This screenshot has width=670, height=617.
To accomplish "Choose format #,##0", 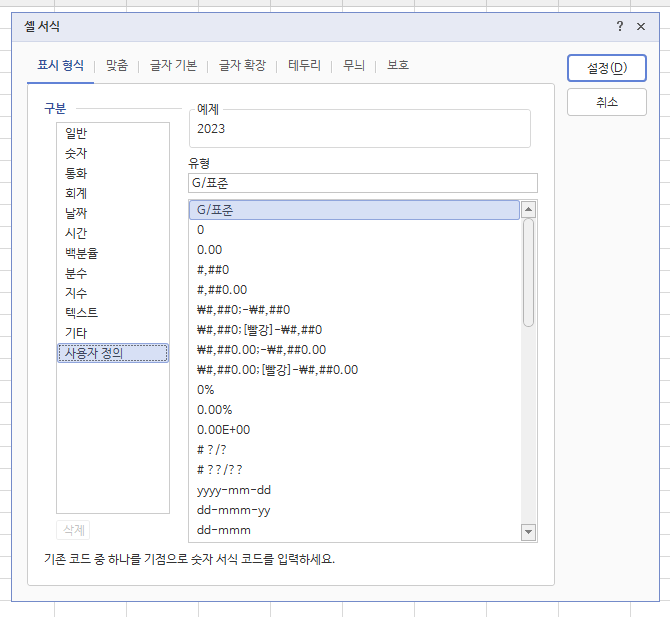I will [x=354, y=270].
